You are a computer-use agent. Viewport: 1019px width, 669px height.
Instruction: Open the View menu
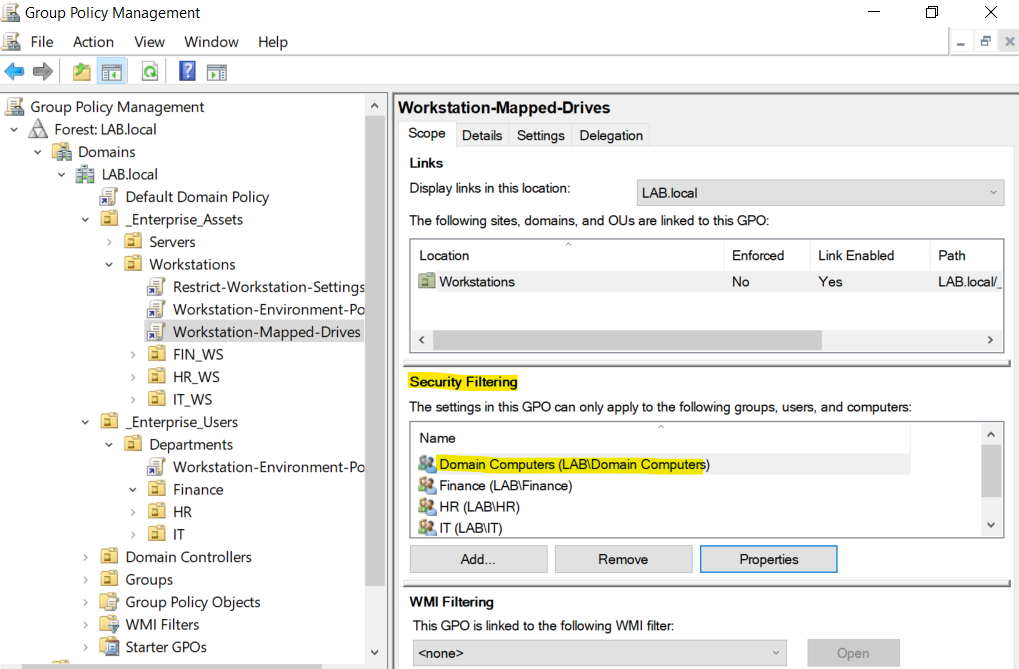click(x=149, y=42)
